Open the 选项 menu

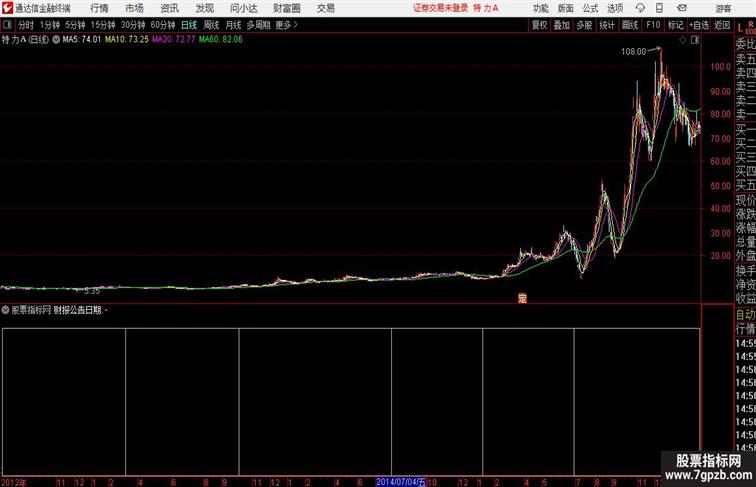click(x=615, y=8)
